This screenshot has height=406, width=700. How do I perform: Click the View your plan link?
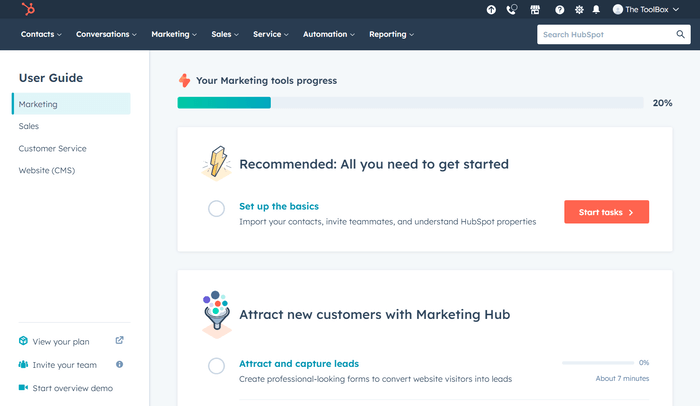tap(61, 342)
